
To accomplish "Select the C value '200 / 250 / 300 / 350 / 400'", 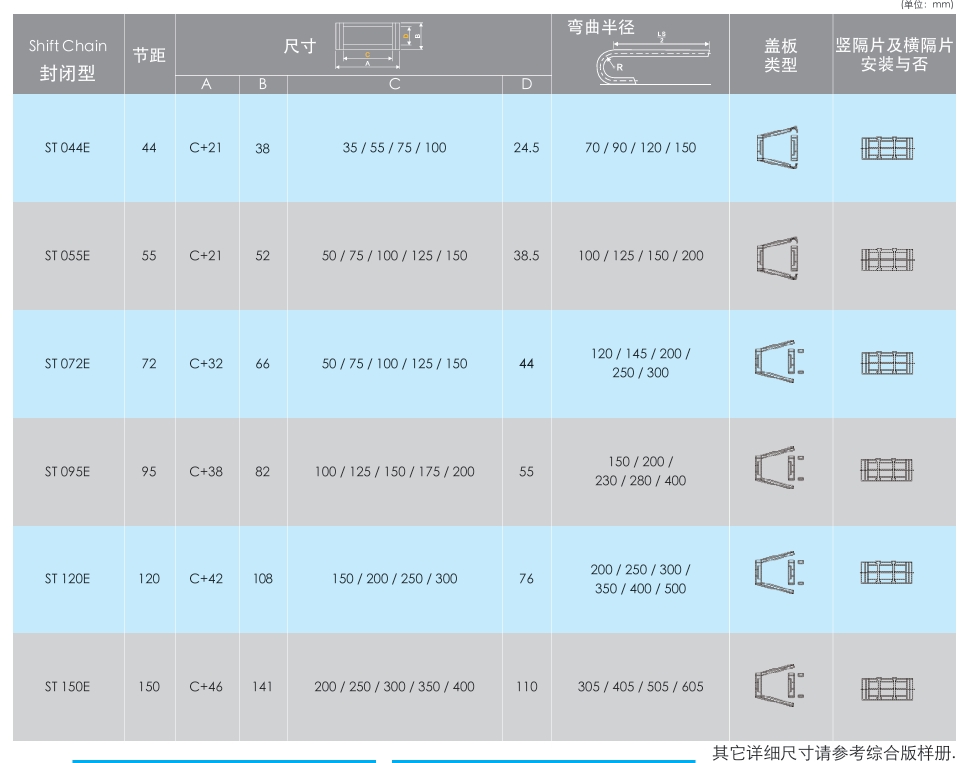I will click(x=394, y=687).
